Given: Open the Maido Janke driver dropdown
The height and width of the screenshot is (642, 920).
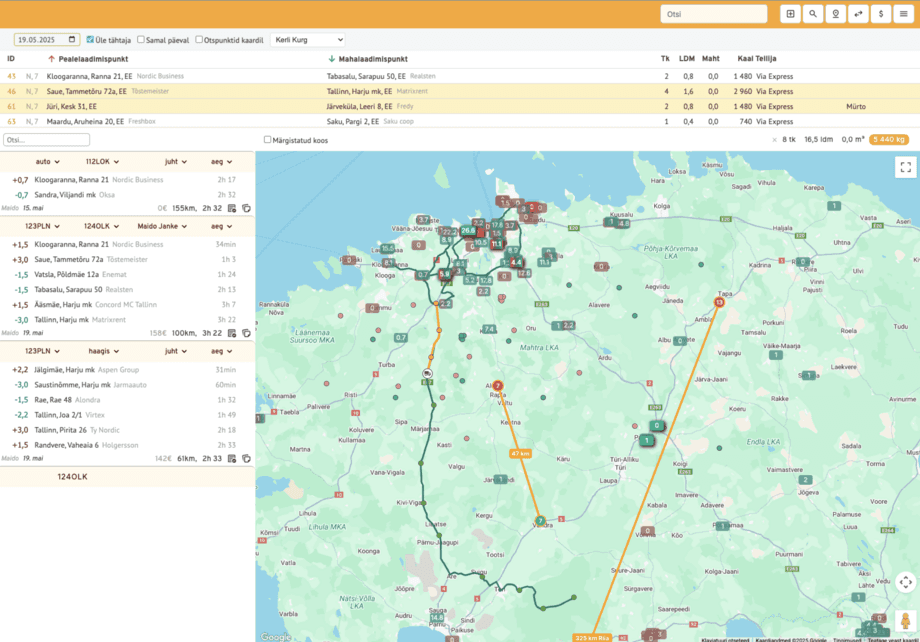Looking at the screenshot, I should tap(162, 226).
